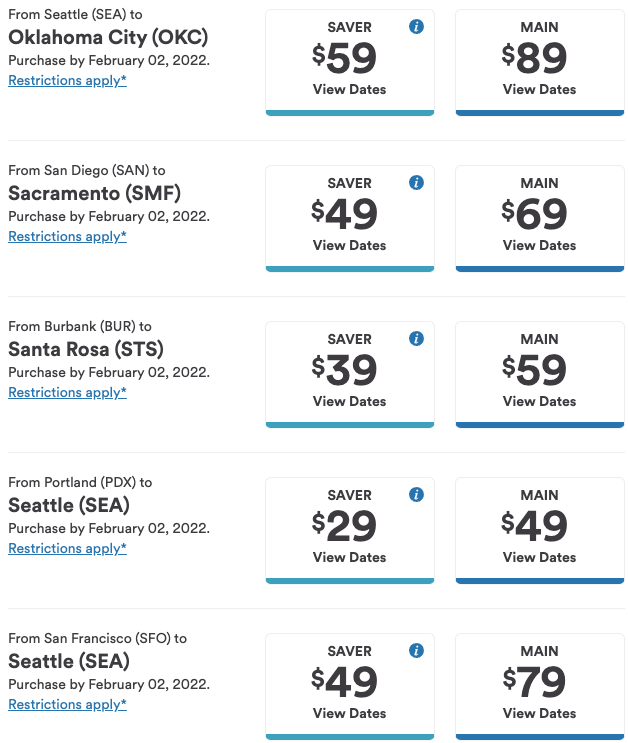This screenshot has height=743, width=628.
Task: Select $59 Saver fare to Oklahoma City
Action: click(350, 63)
